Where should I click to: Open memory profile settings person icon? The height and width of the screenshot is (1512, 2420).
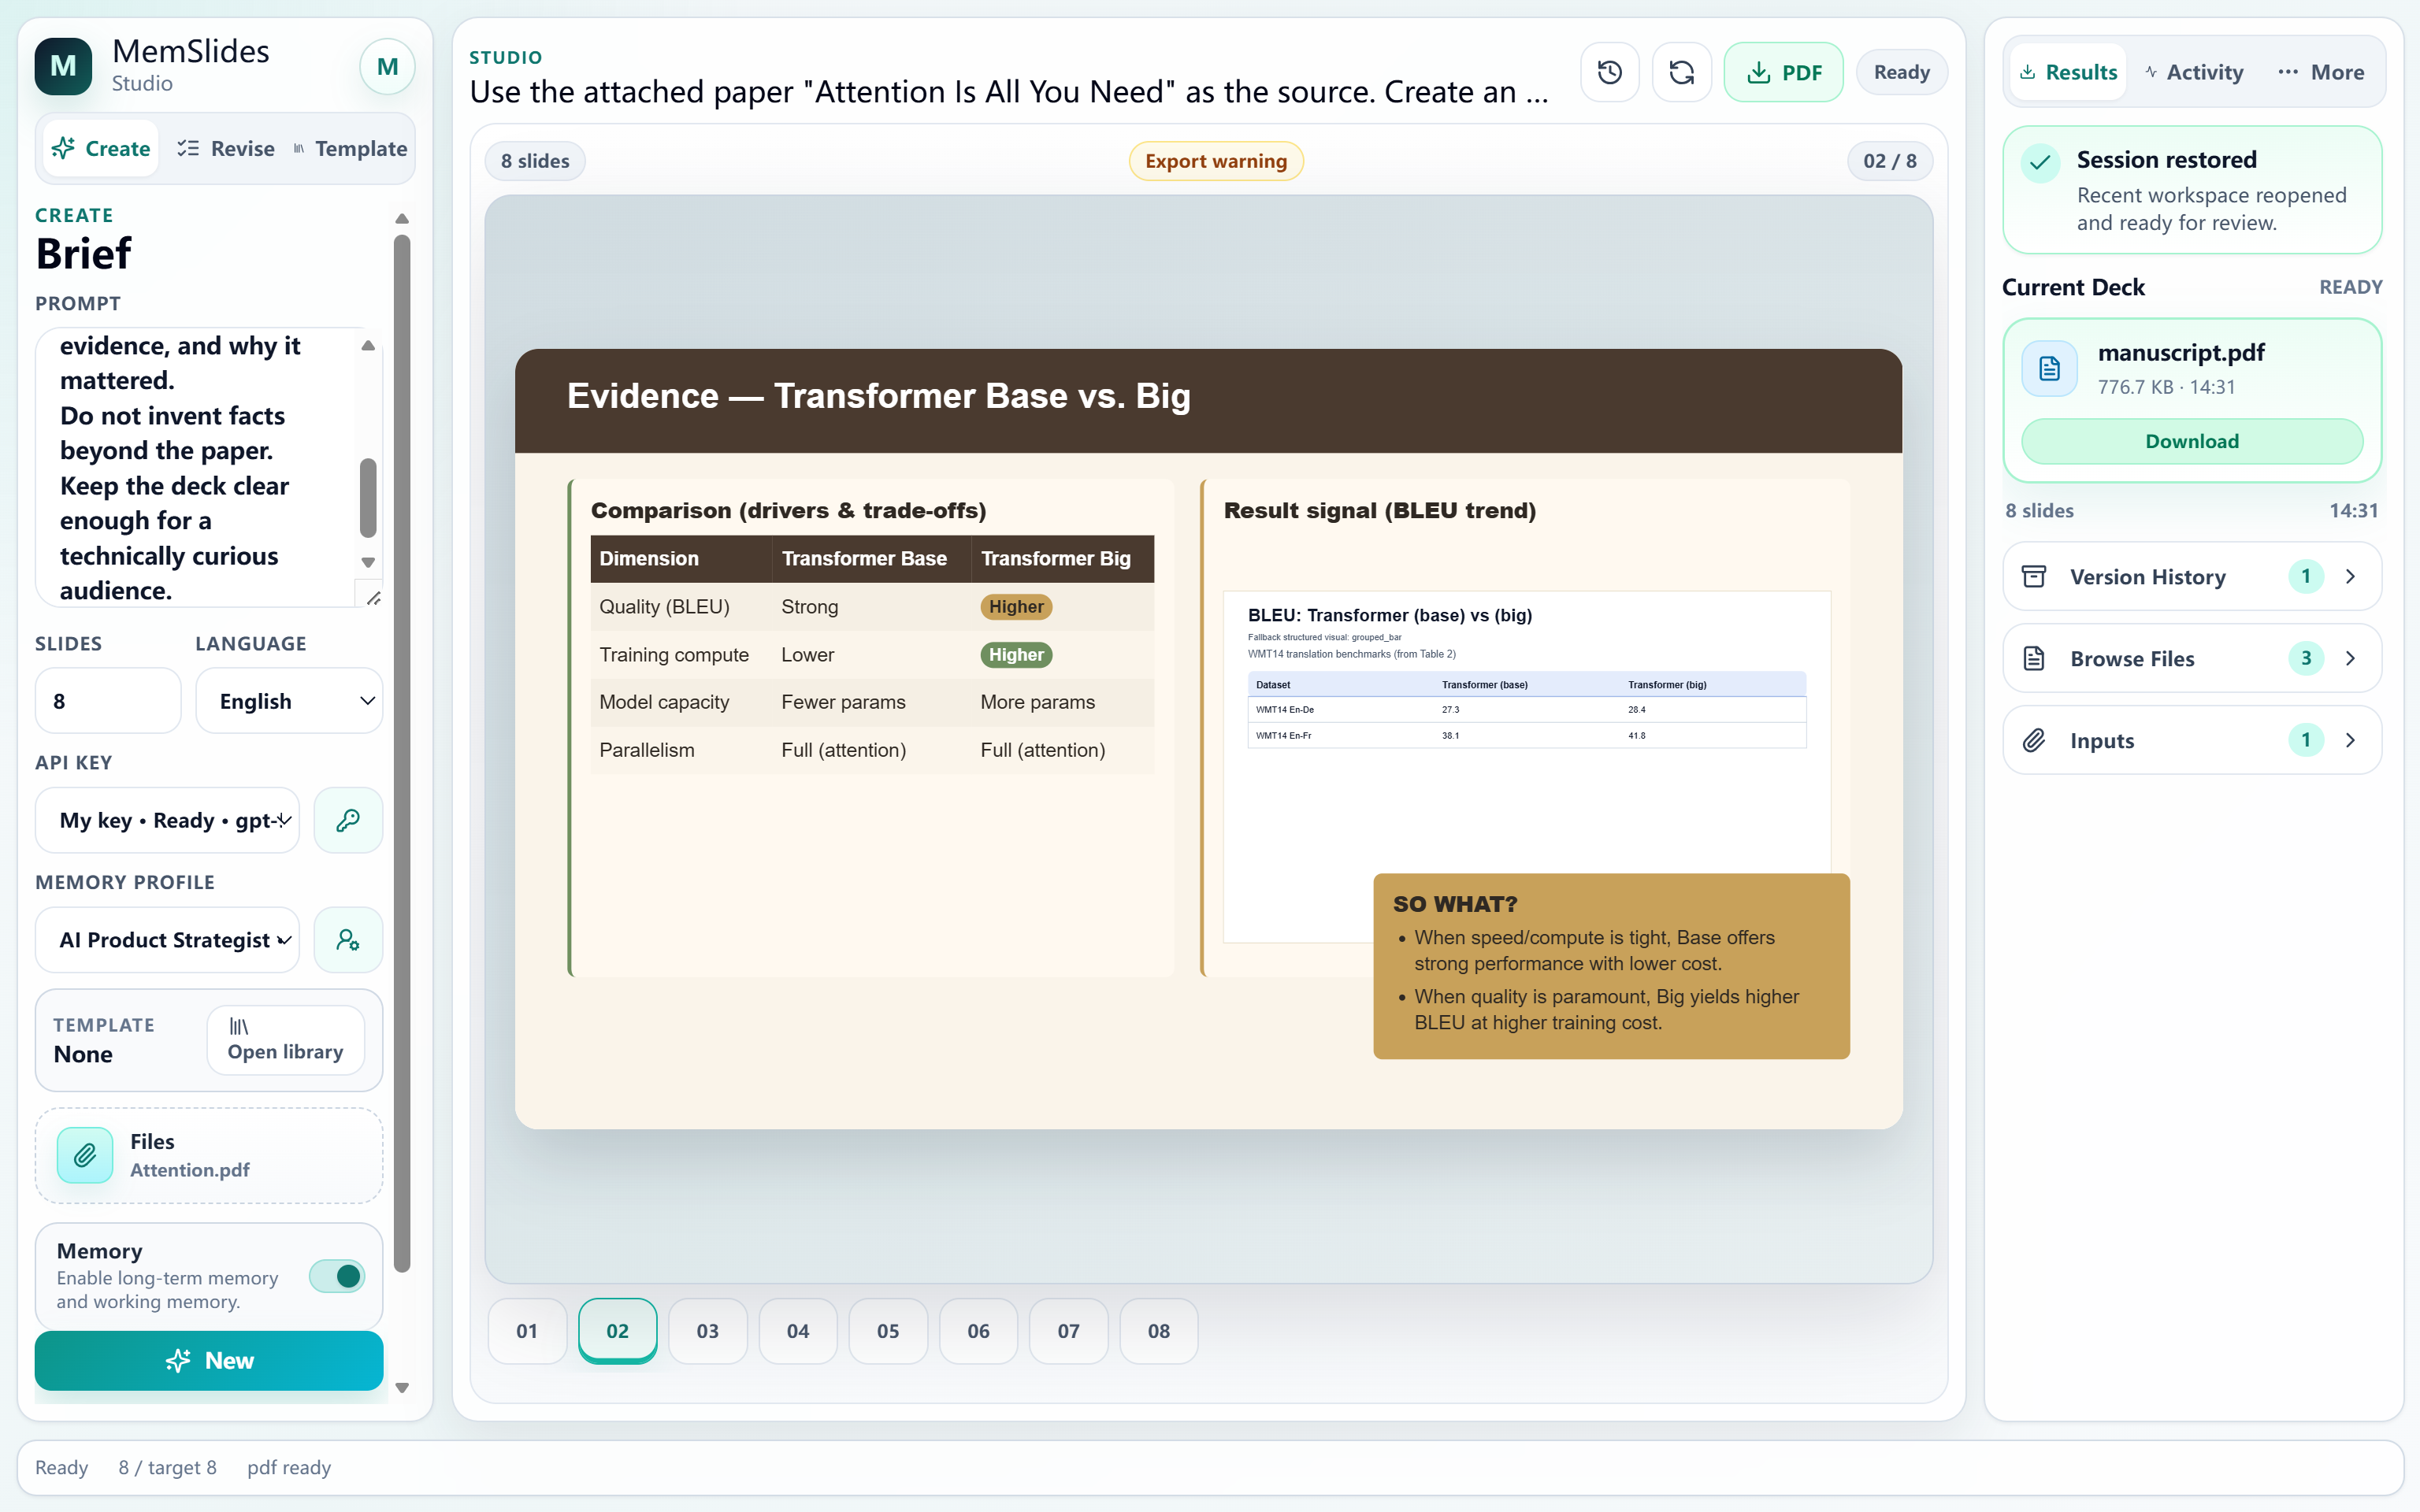pyautogui.click(x=348, y=940)
